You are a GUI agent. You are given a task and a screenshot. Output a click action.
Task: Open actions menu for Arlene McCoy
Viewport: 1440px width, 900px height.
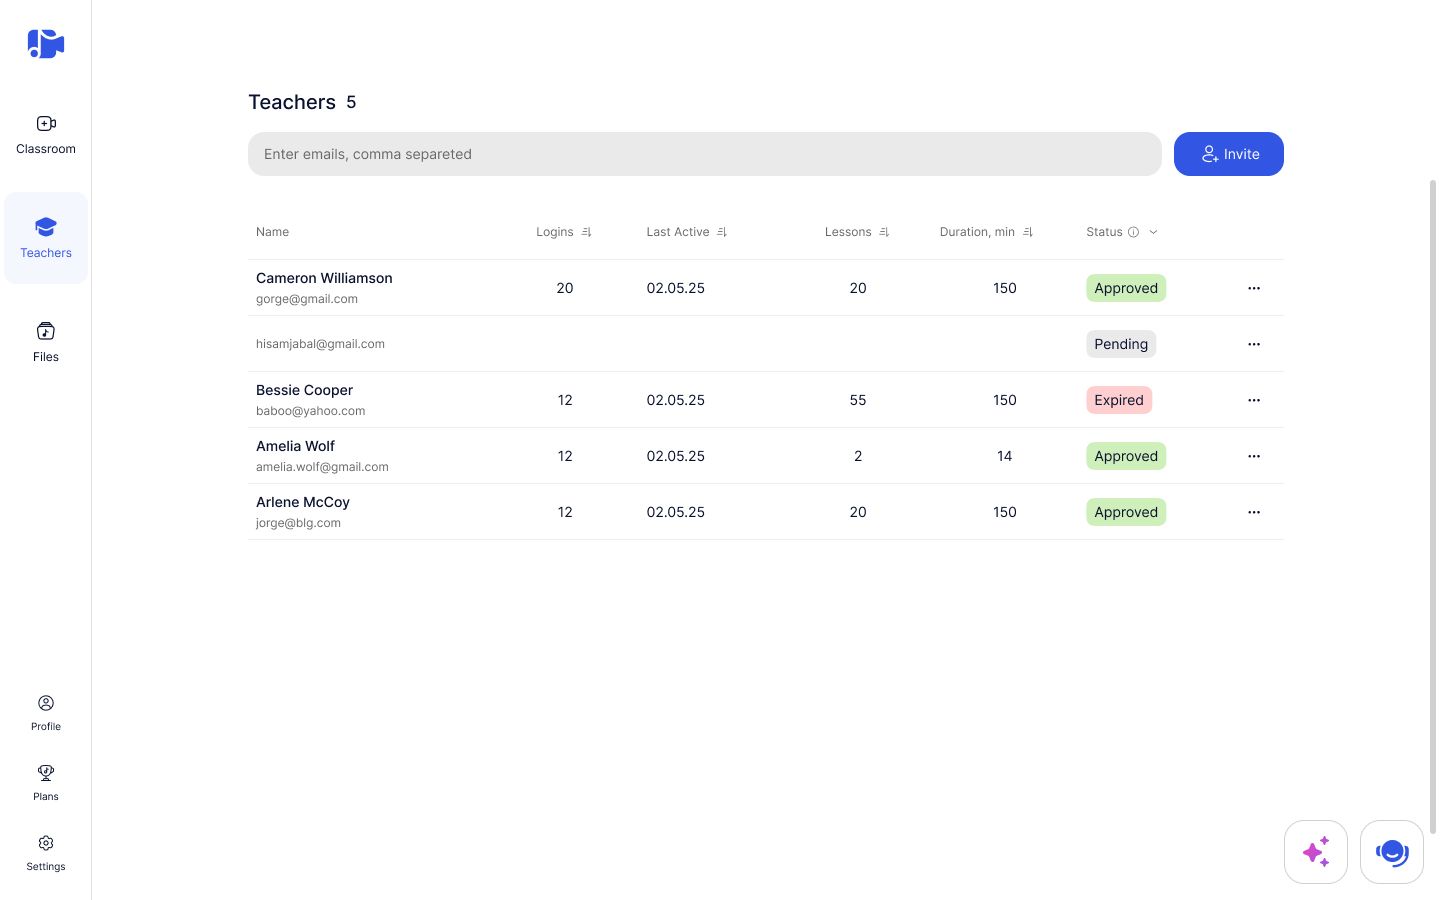[x=1254, y=512]
